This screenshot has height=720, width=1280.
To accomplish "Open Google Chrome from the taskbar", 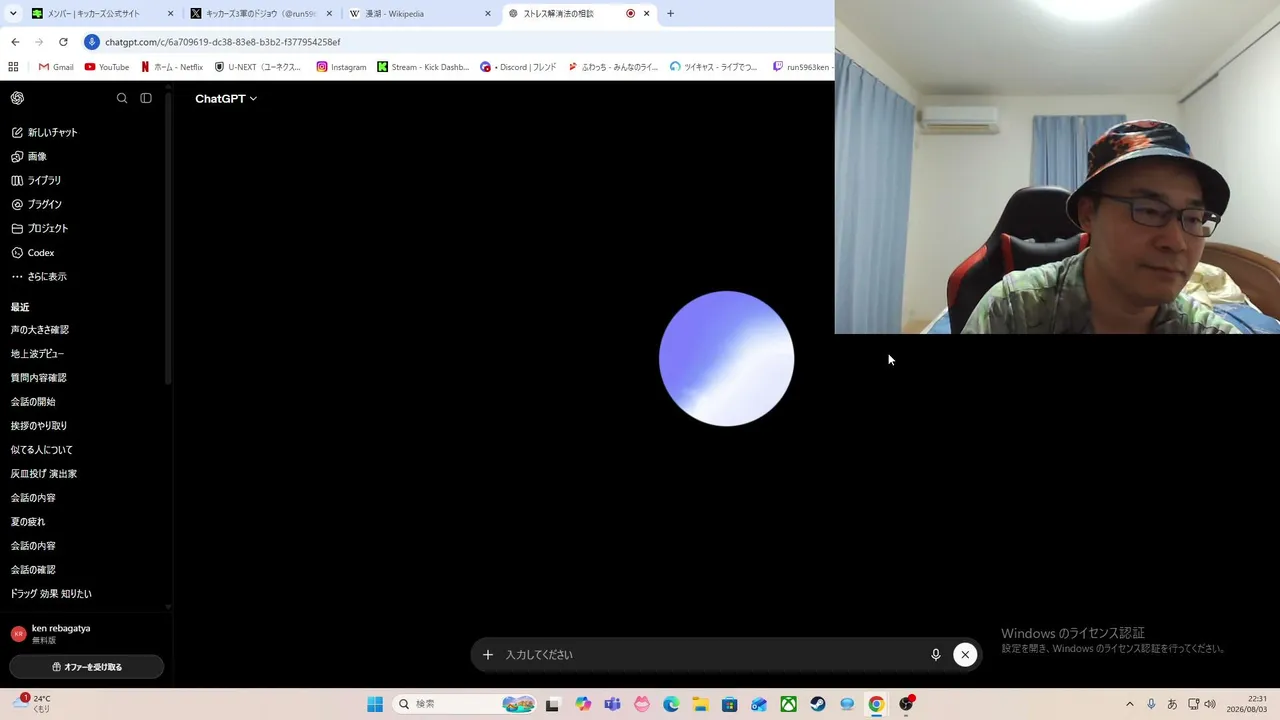I will point(876,704).
